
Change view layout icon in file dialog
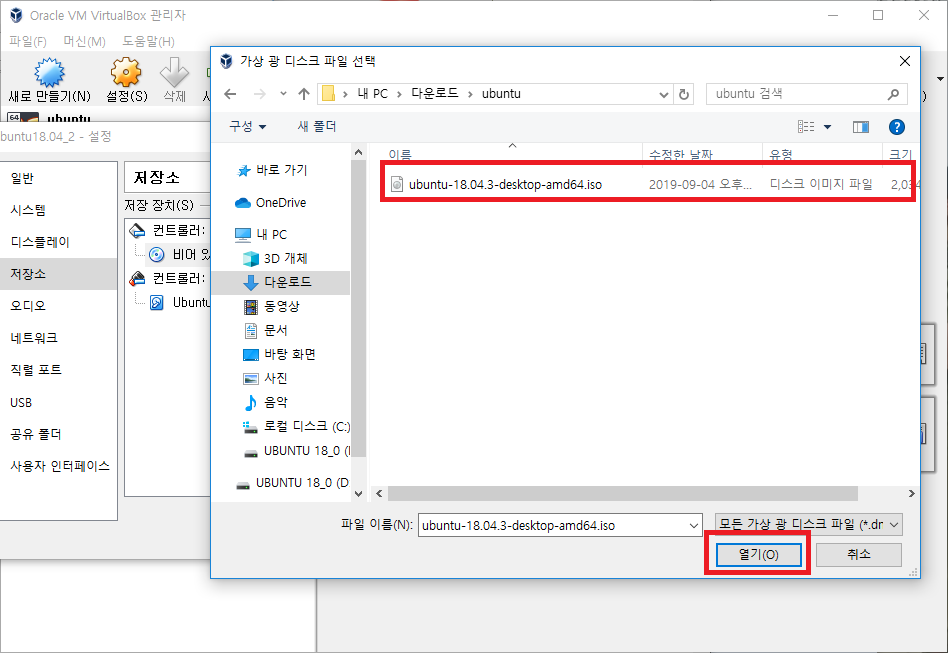(806, 127)
